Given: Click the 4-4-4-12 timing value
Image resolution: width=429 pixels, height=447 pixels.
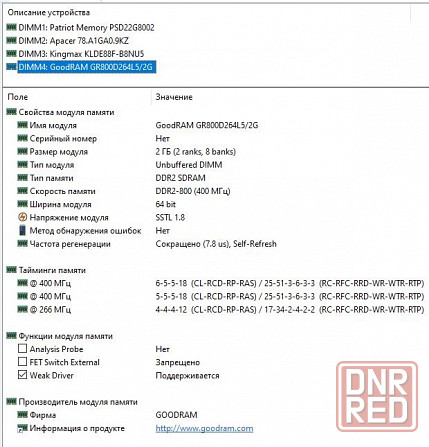Looking at the screenshot, I should point(290,310).
